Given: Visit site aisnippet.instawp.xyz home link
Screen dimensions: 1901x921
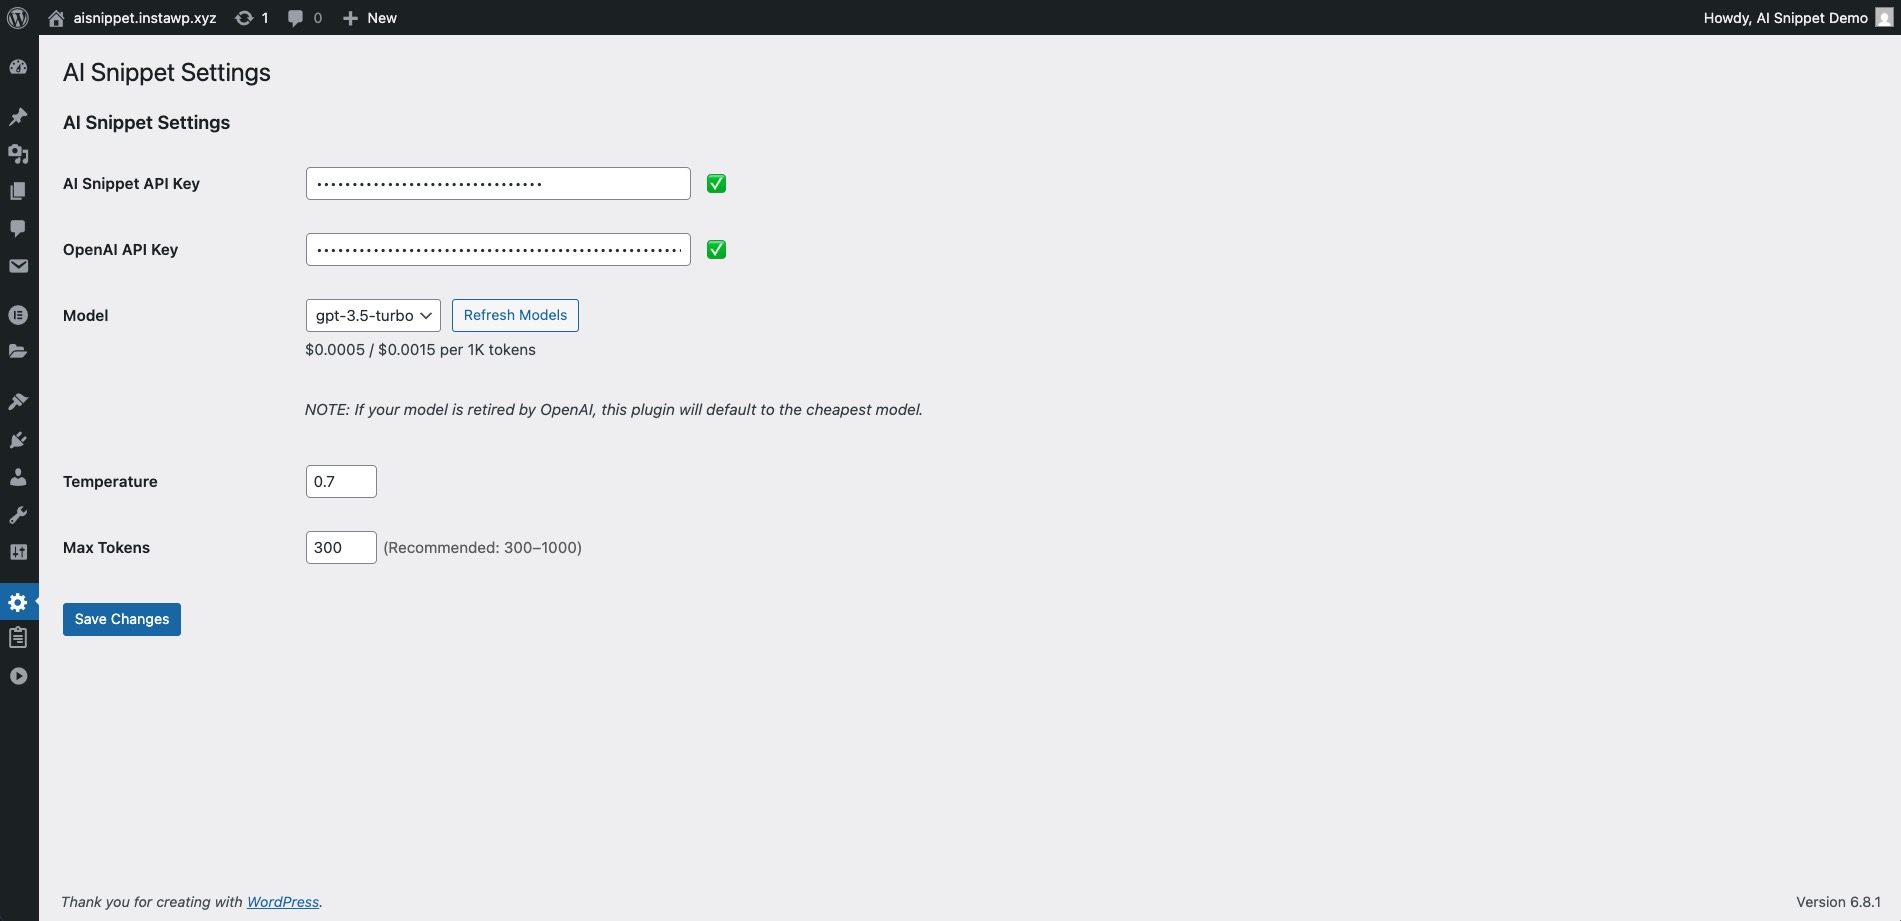Looking at the screenshot, I should click(132, 18).
